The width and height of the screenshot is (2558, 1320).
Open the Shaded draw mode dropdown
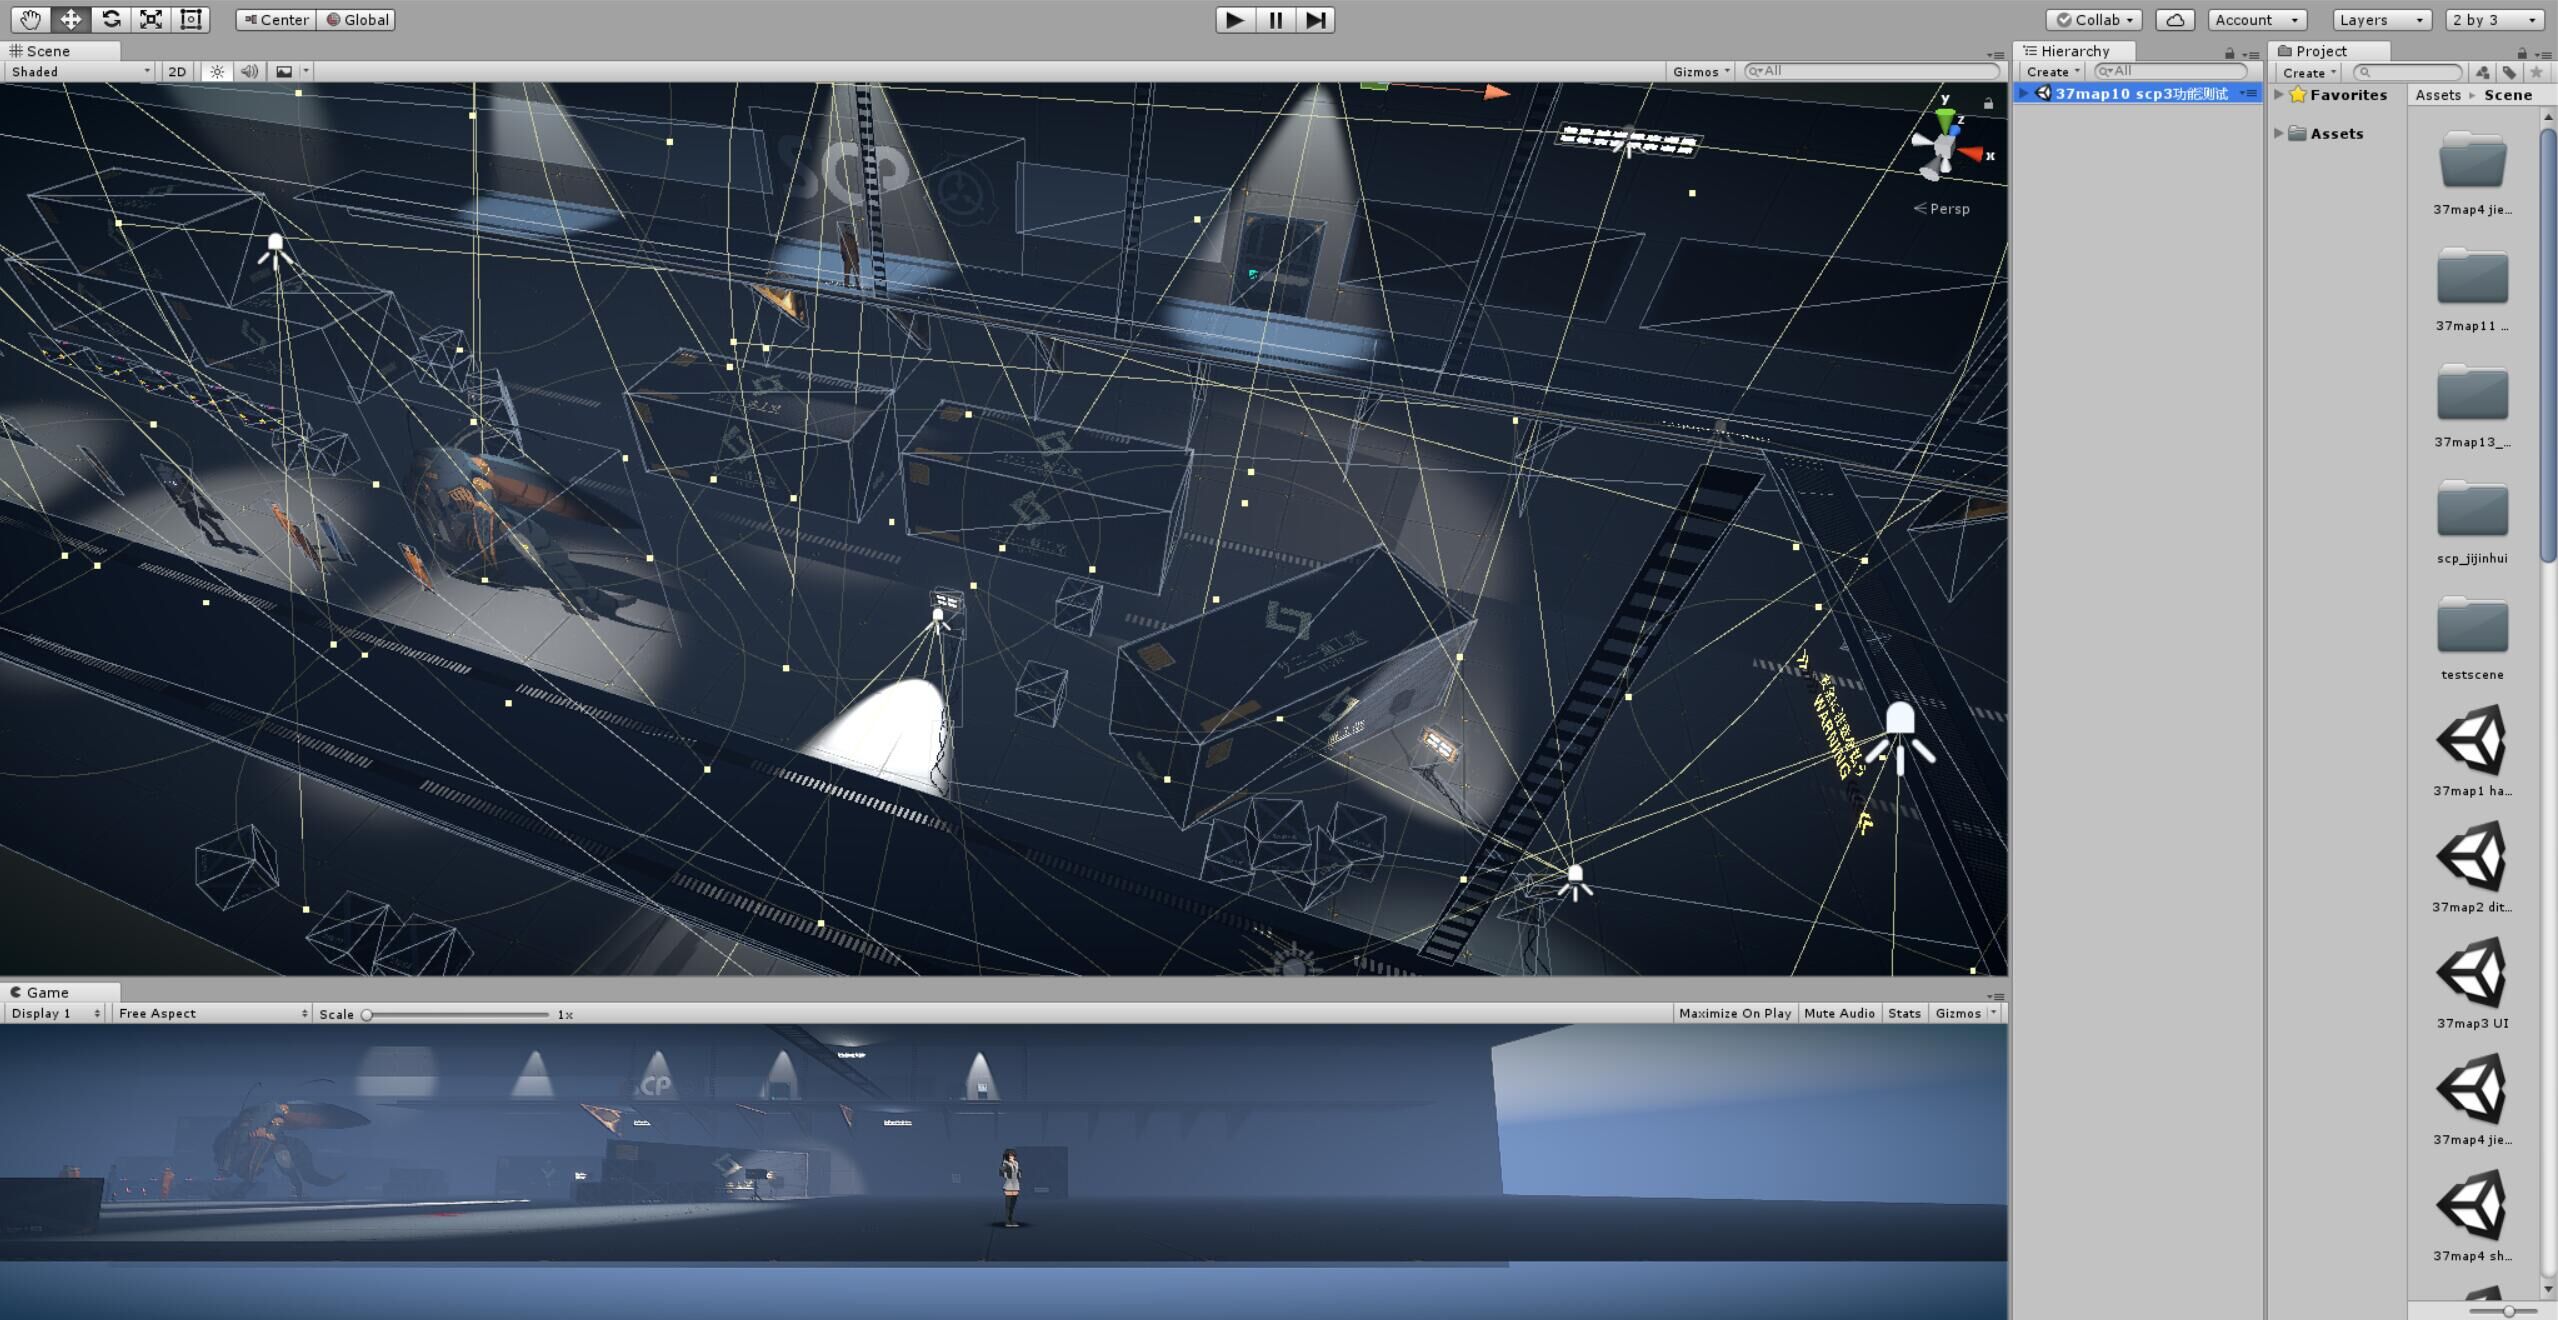tap(80, 71)
